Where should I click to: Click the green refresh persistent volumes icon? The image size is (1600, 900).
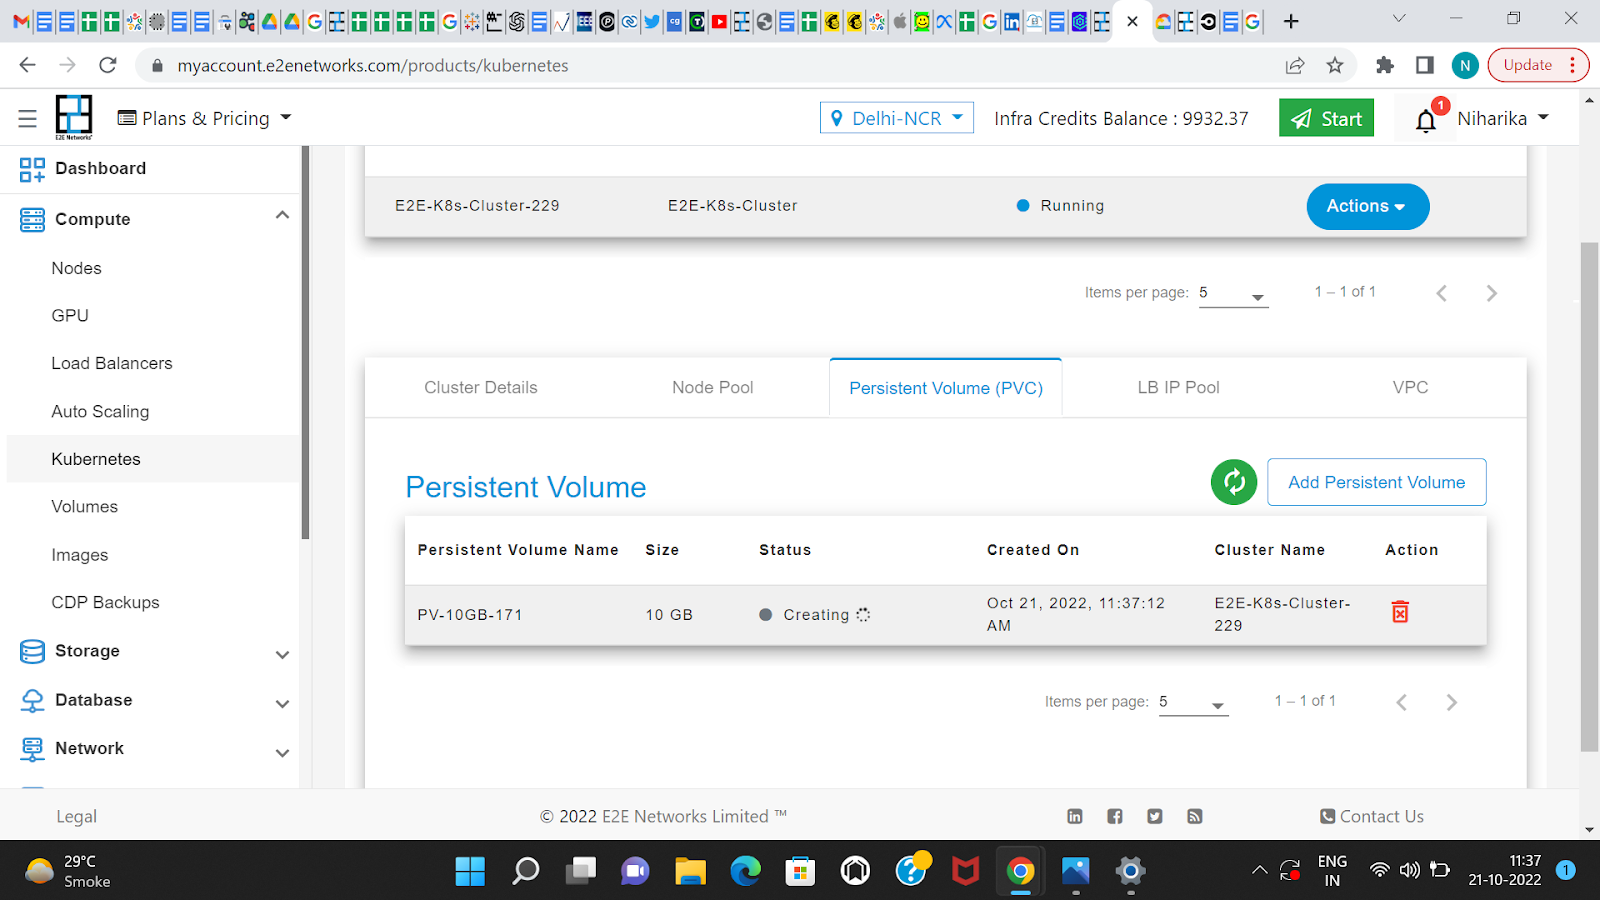tap(1234, 482)
